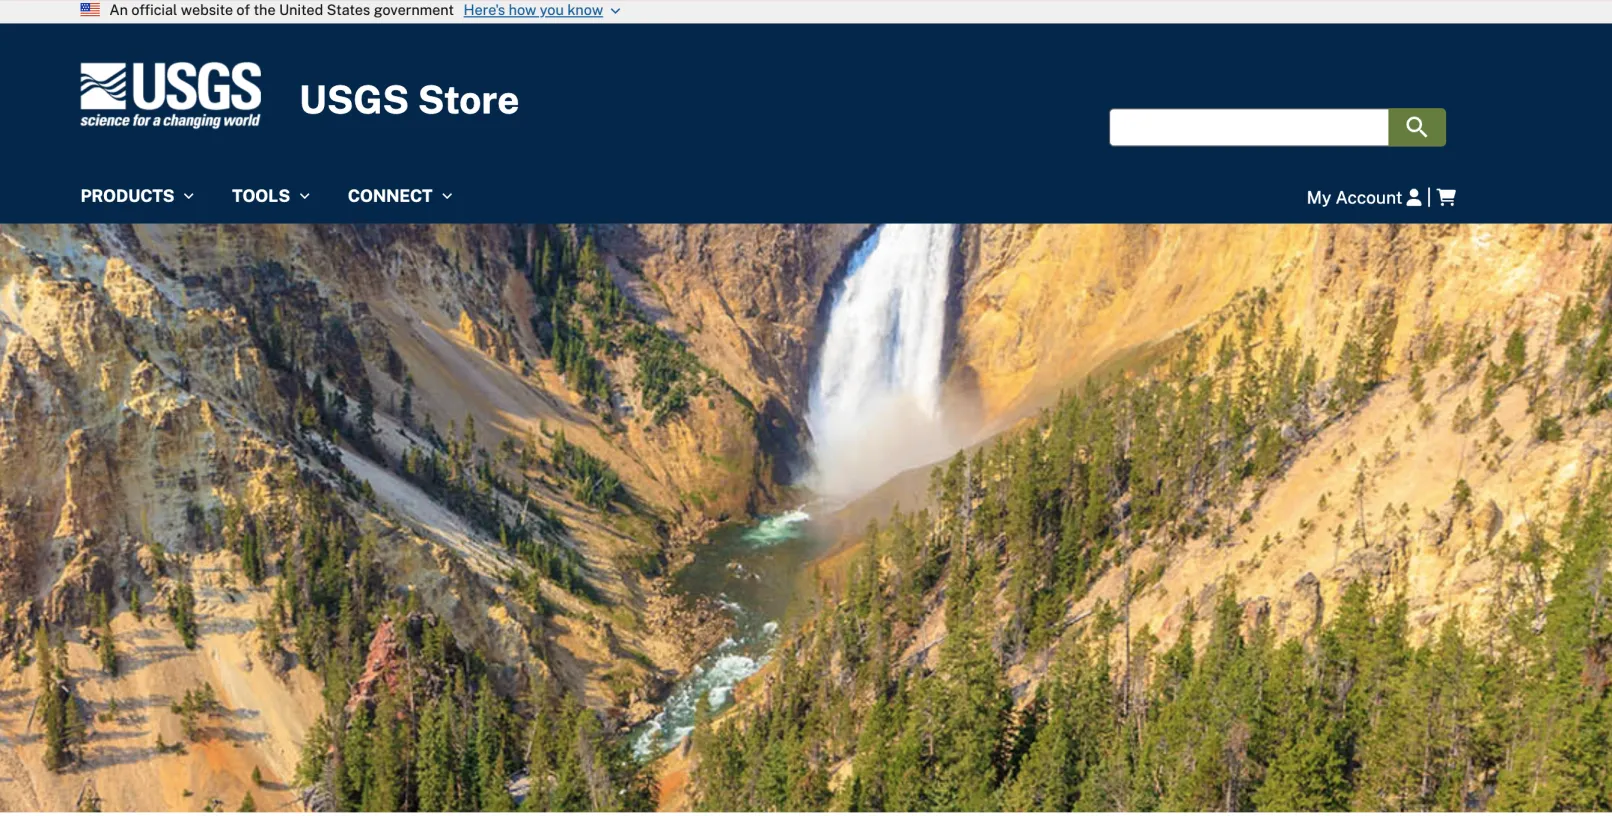The image size is (1612, 816).
Task: Click the USGS wave emblem icon
Action: pyautogui.click(x=104, y=86)
